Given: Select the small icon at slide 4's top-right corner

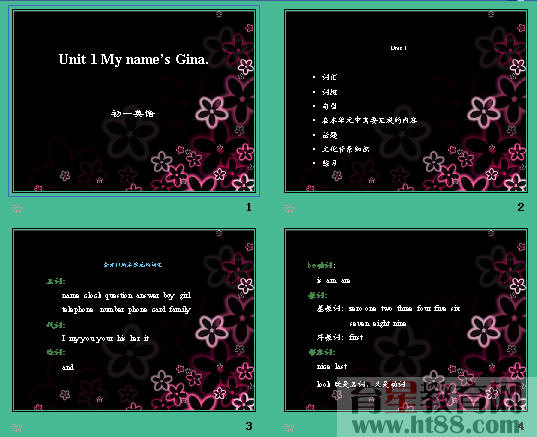Looking at the screenshot, I should 491,233.
